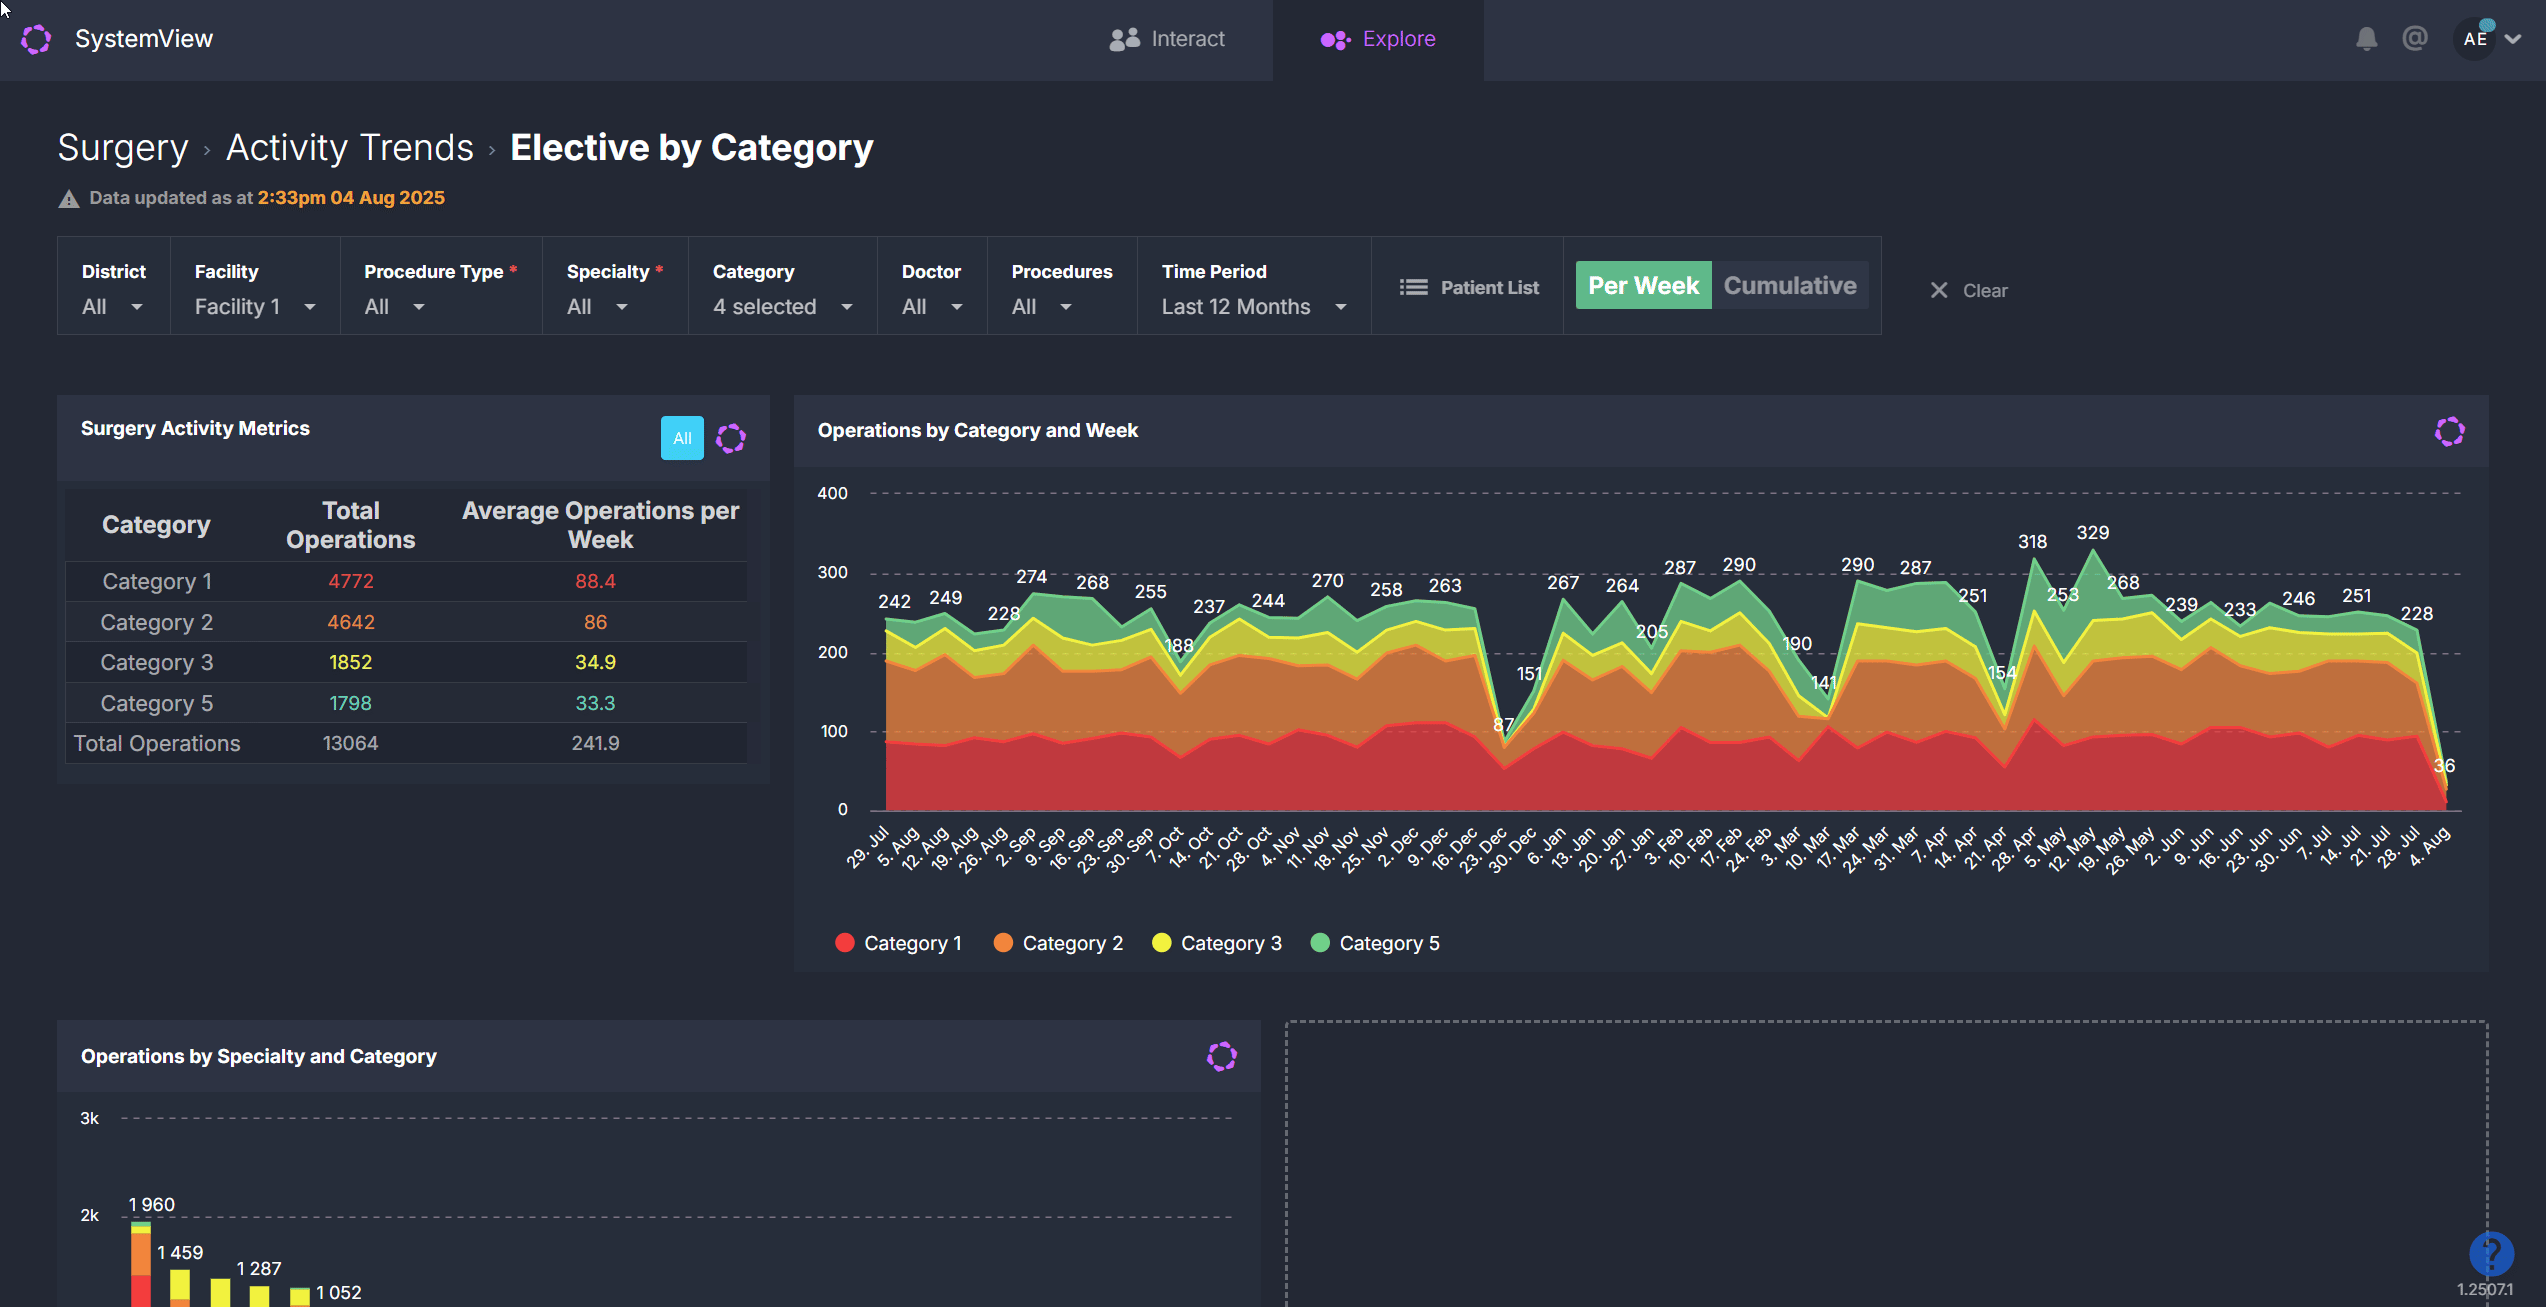Click the data updated warning triangle

pos(69,198)
